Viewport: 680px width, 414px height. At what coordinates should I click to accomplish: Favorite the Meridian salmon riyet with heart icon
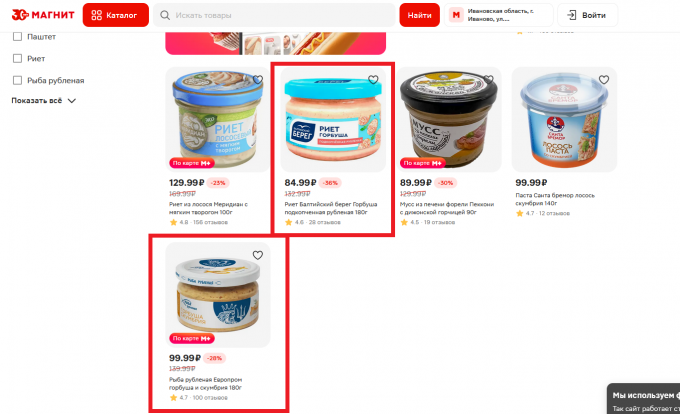pyautogui.click(x=258, y=80)
